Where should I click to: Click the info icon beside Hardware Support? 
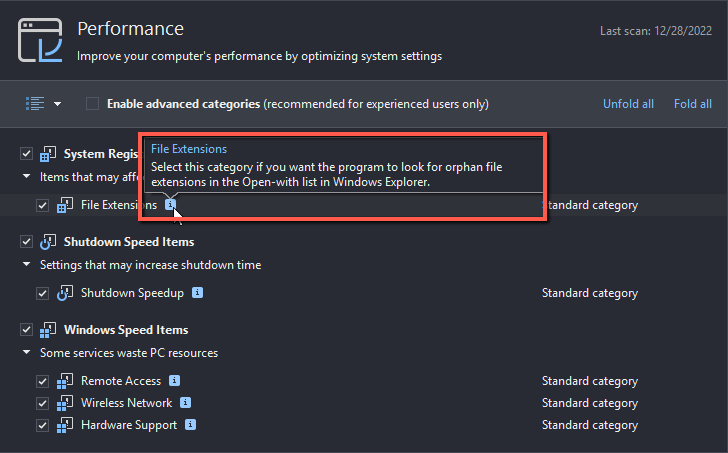pos(190,424)
